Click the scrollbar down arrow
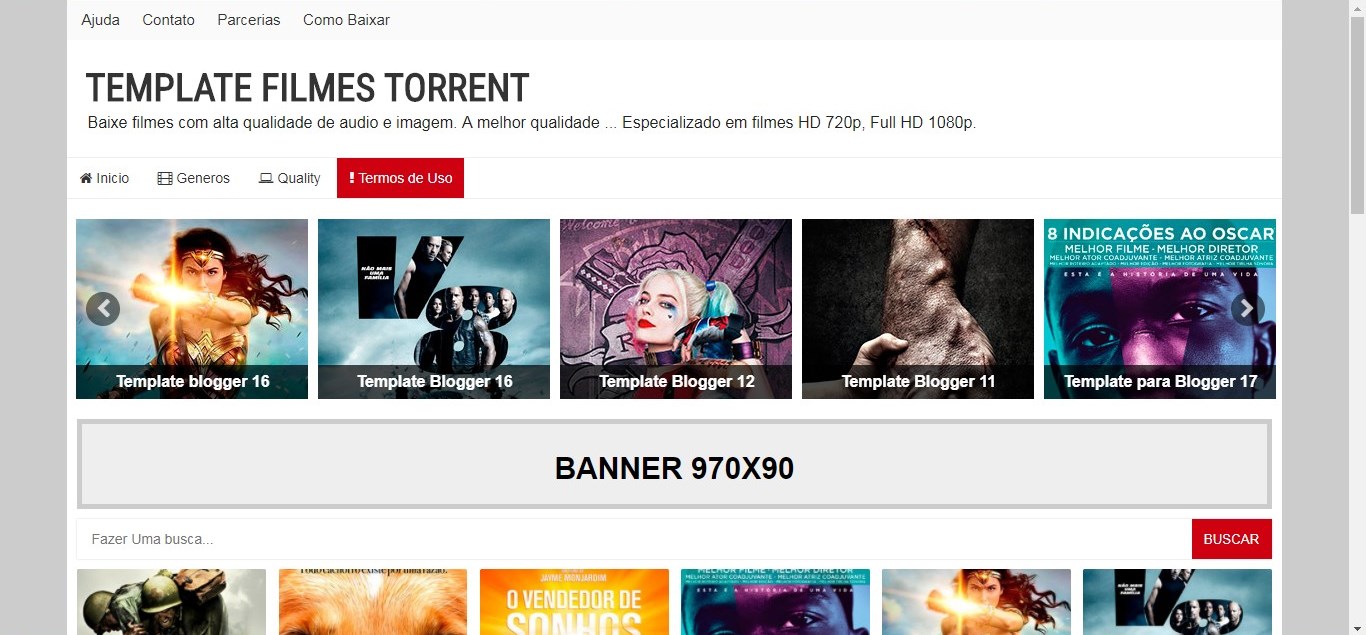The height and width of the screenshot is (635, 1366). (1358, 626)
